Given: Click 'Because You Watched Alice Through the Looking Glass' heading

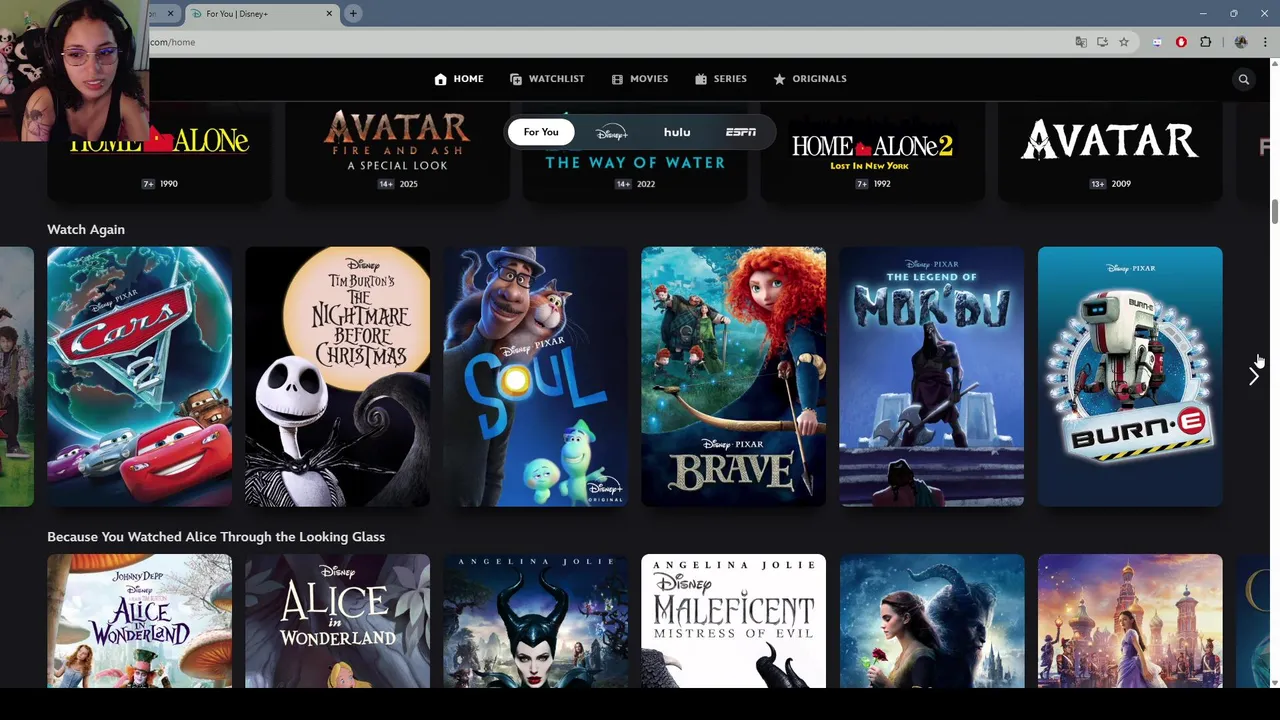Looking at the screenshot, I should click(x=216, y=537).
